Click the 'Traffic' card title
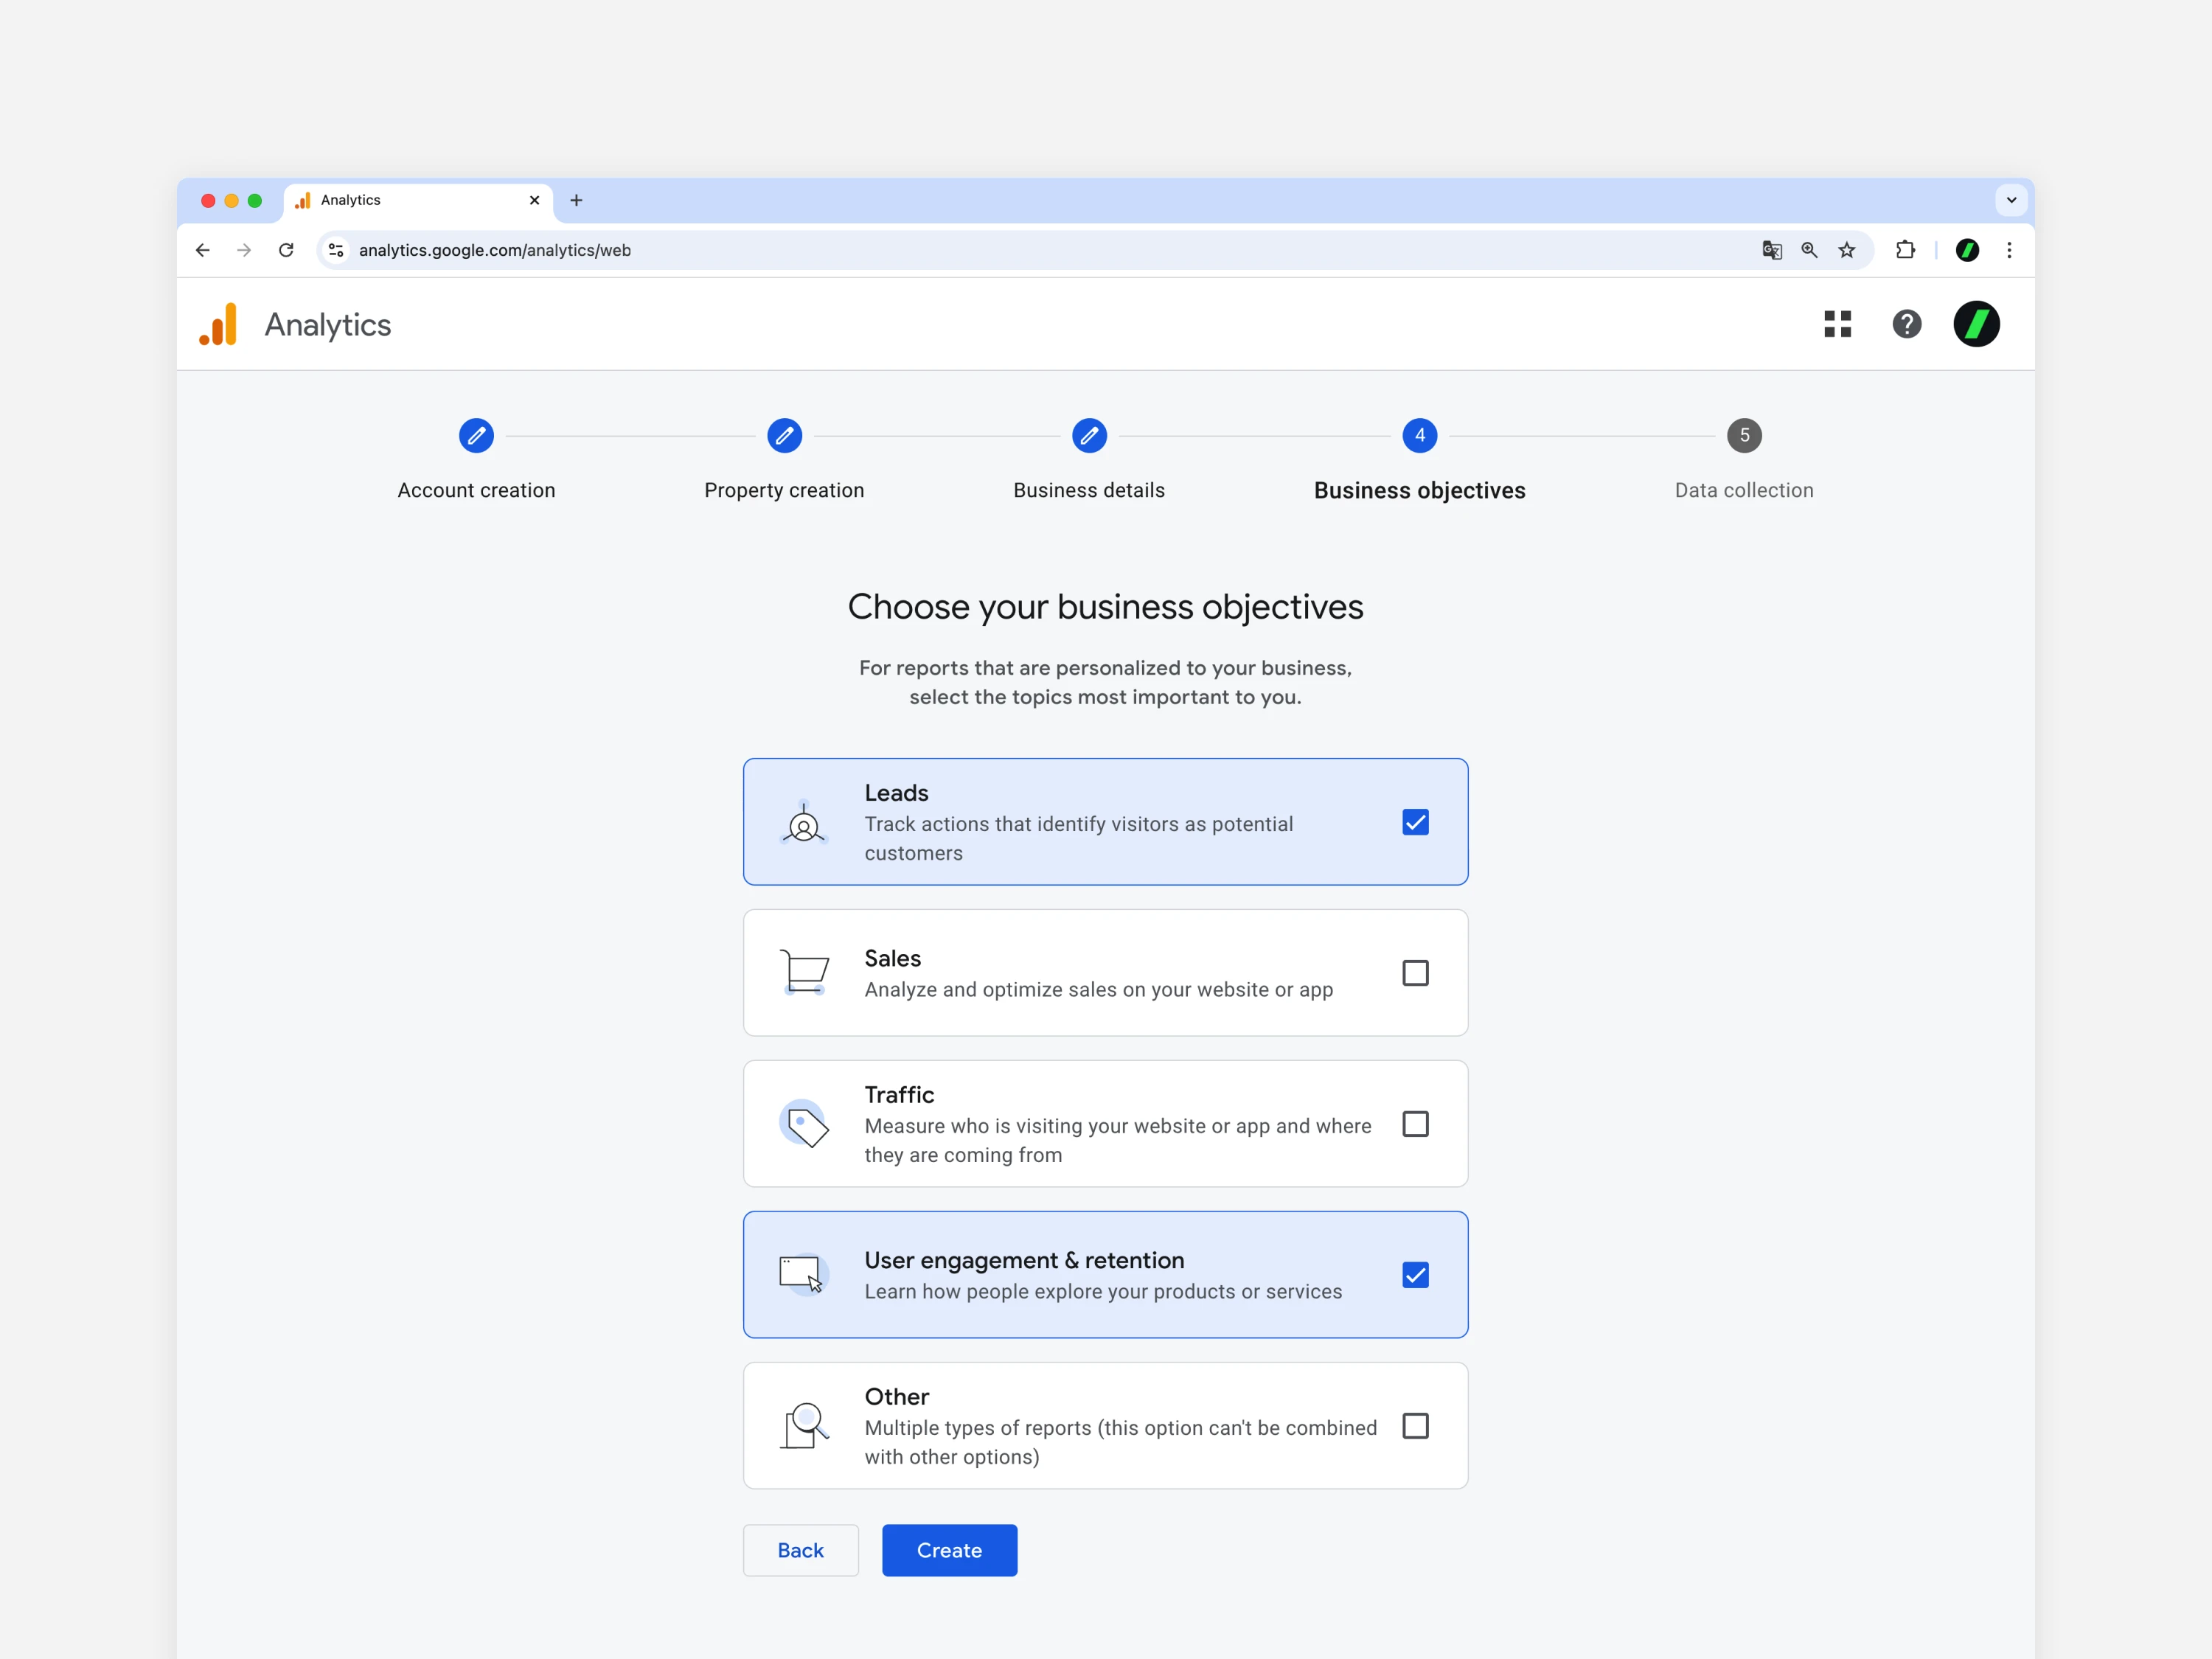This screenshot has height=1659, width=2212. [899, 1095]
